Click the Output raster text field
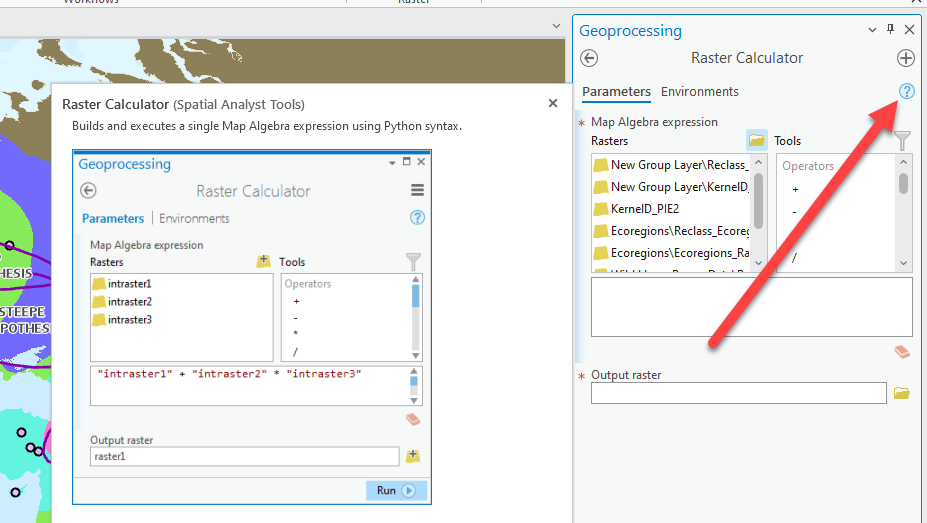This screenshot has height=523, width=927. coord(738,394)
